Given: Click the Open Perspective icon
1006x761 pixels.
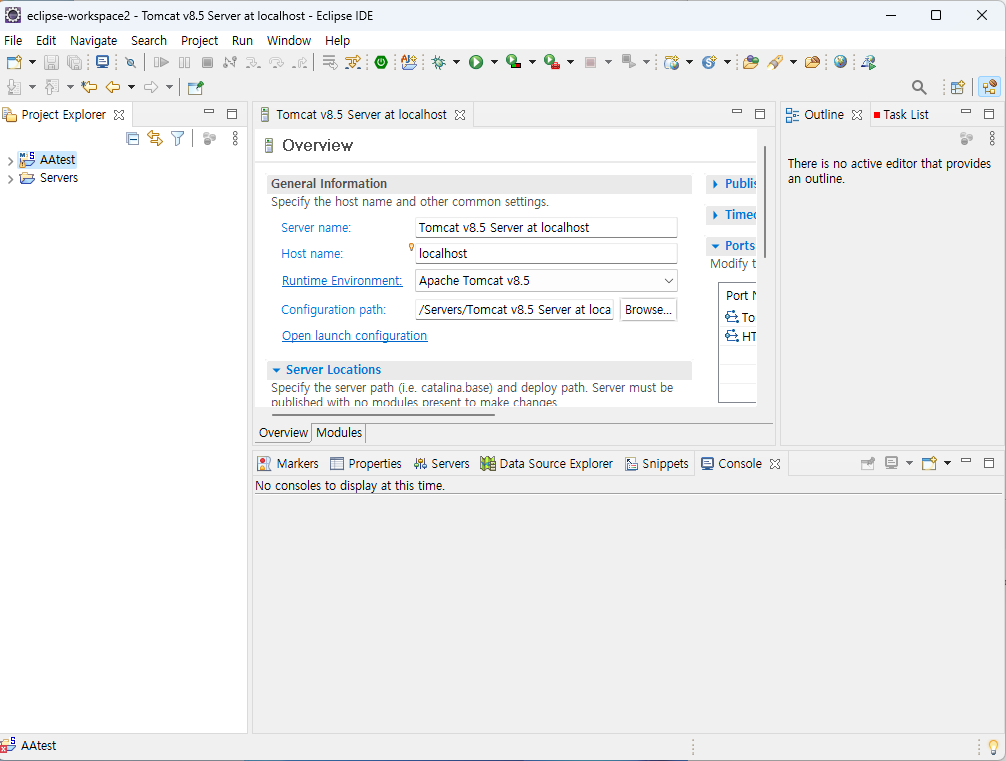Looking at the screenshot, I should click(x=958, y=87).
